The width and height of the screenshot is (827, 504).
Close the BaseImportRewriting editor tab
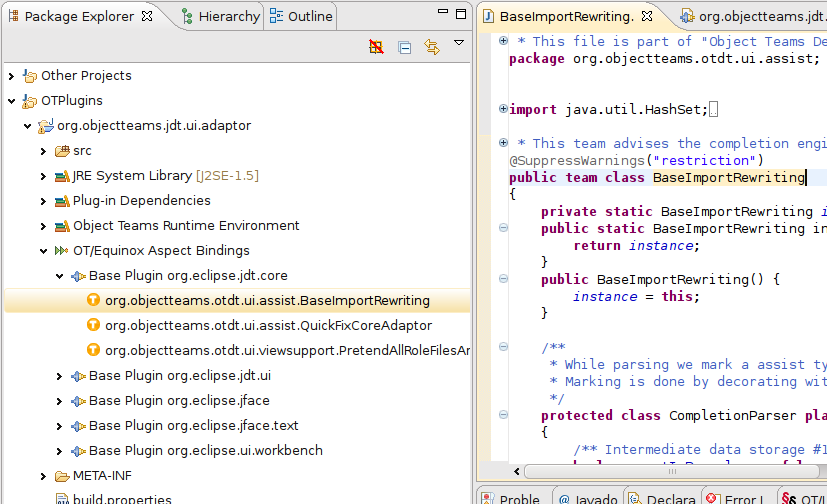647,16
